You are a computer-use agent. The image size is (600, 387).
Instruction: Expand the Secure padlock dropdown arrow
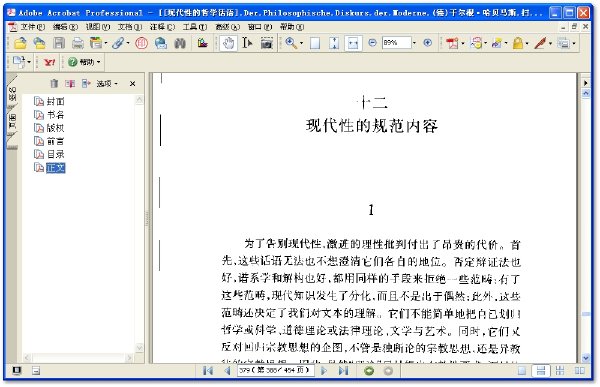(527, 43)
